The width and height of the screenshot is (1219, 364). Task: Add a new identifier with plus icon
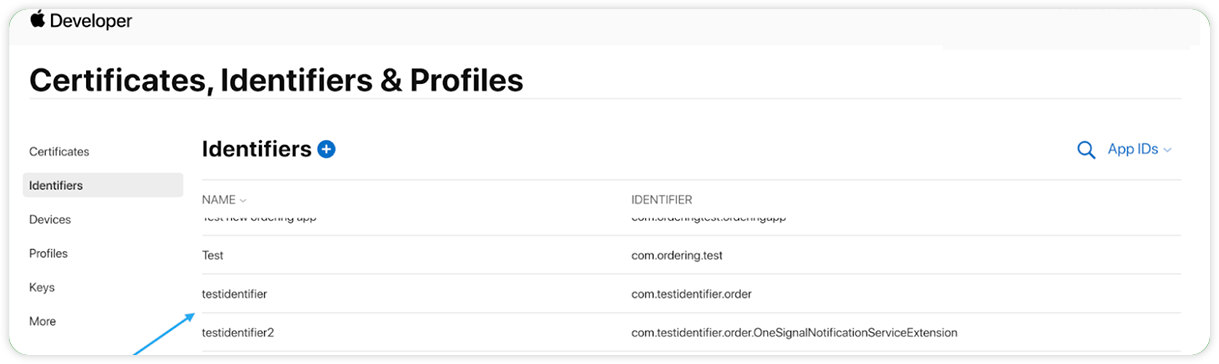[326, 149]
